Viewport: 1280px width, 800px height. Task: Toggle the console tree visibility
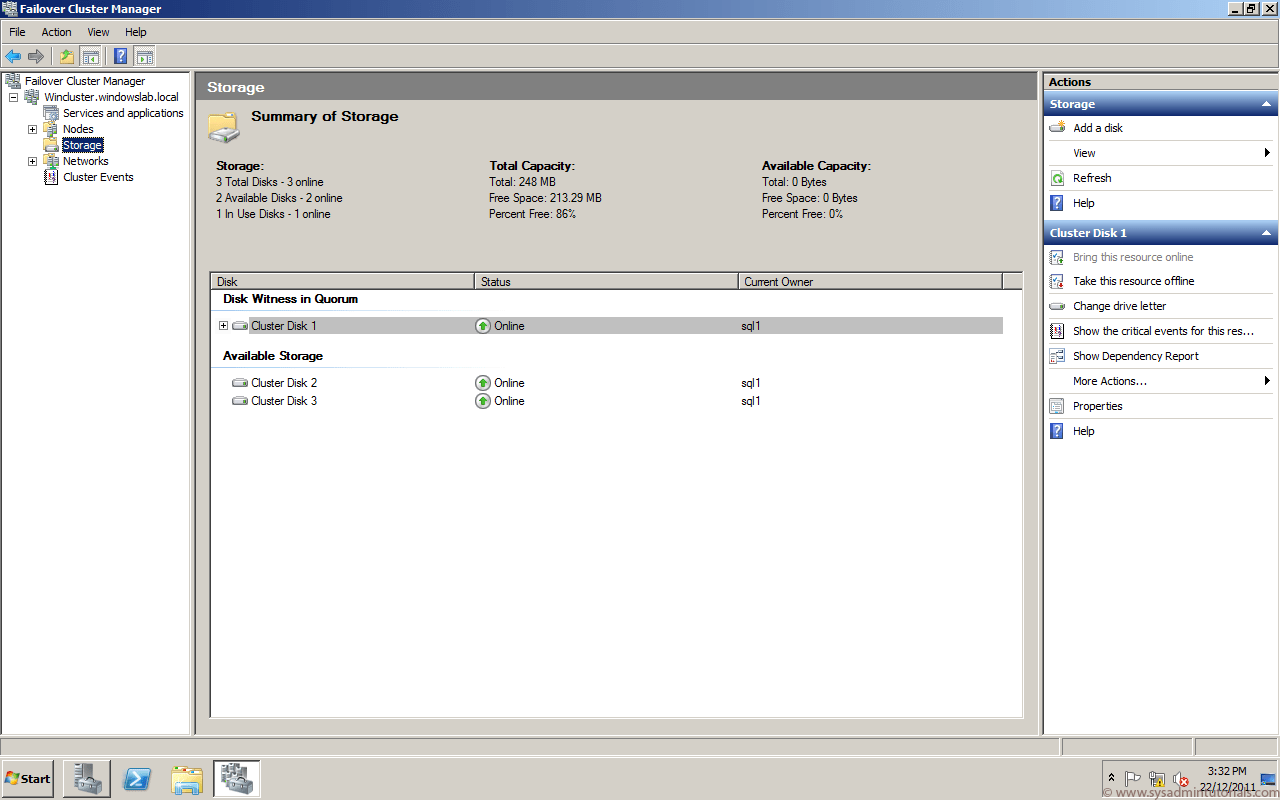91,56
